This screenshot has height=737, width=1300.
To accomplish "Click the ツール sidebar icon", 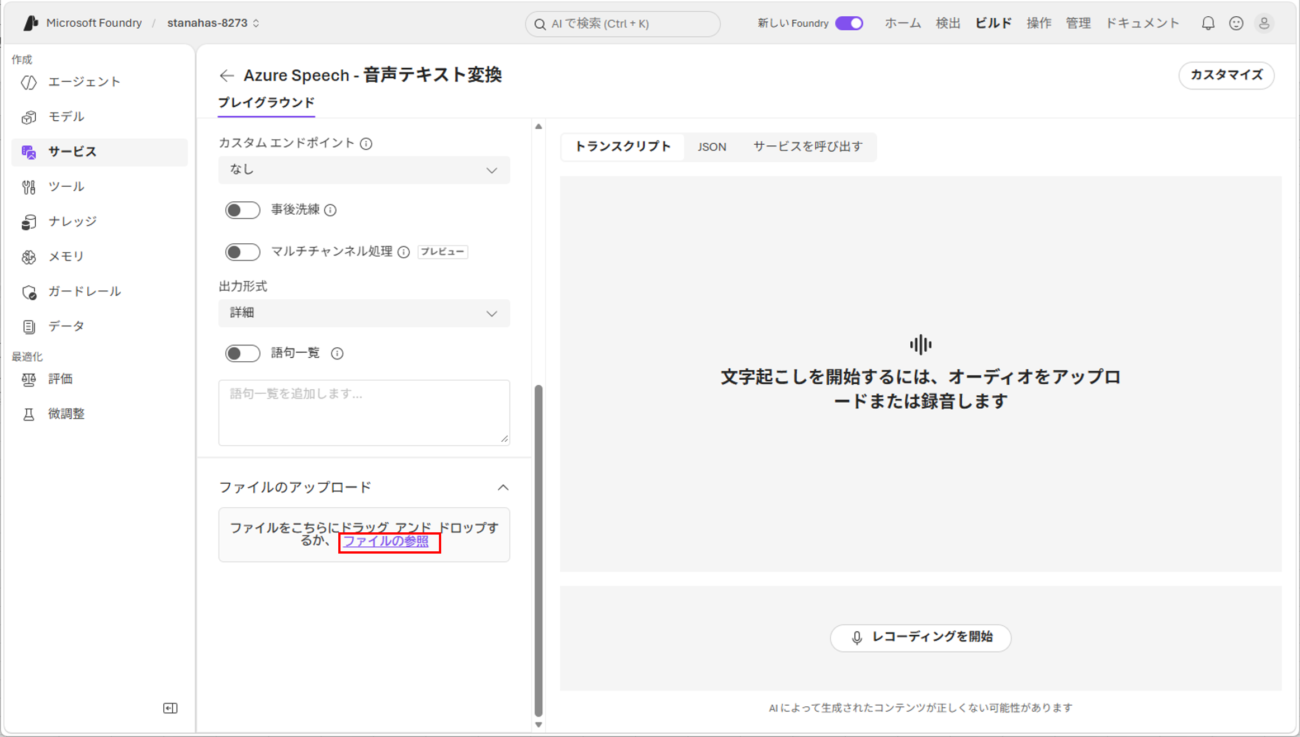I will click(x=29, y=187).
